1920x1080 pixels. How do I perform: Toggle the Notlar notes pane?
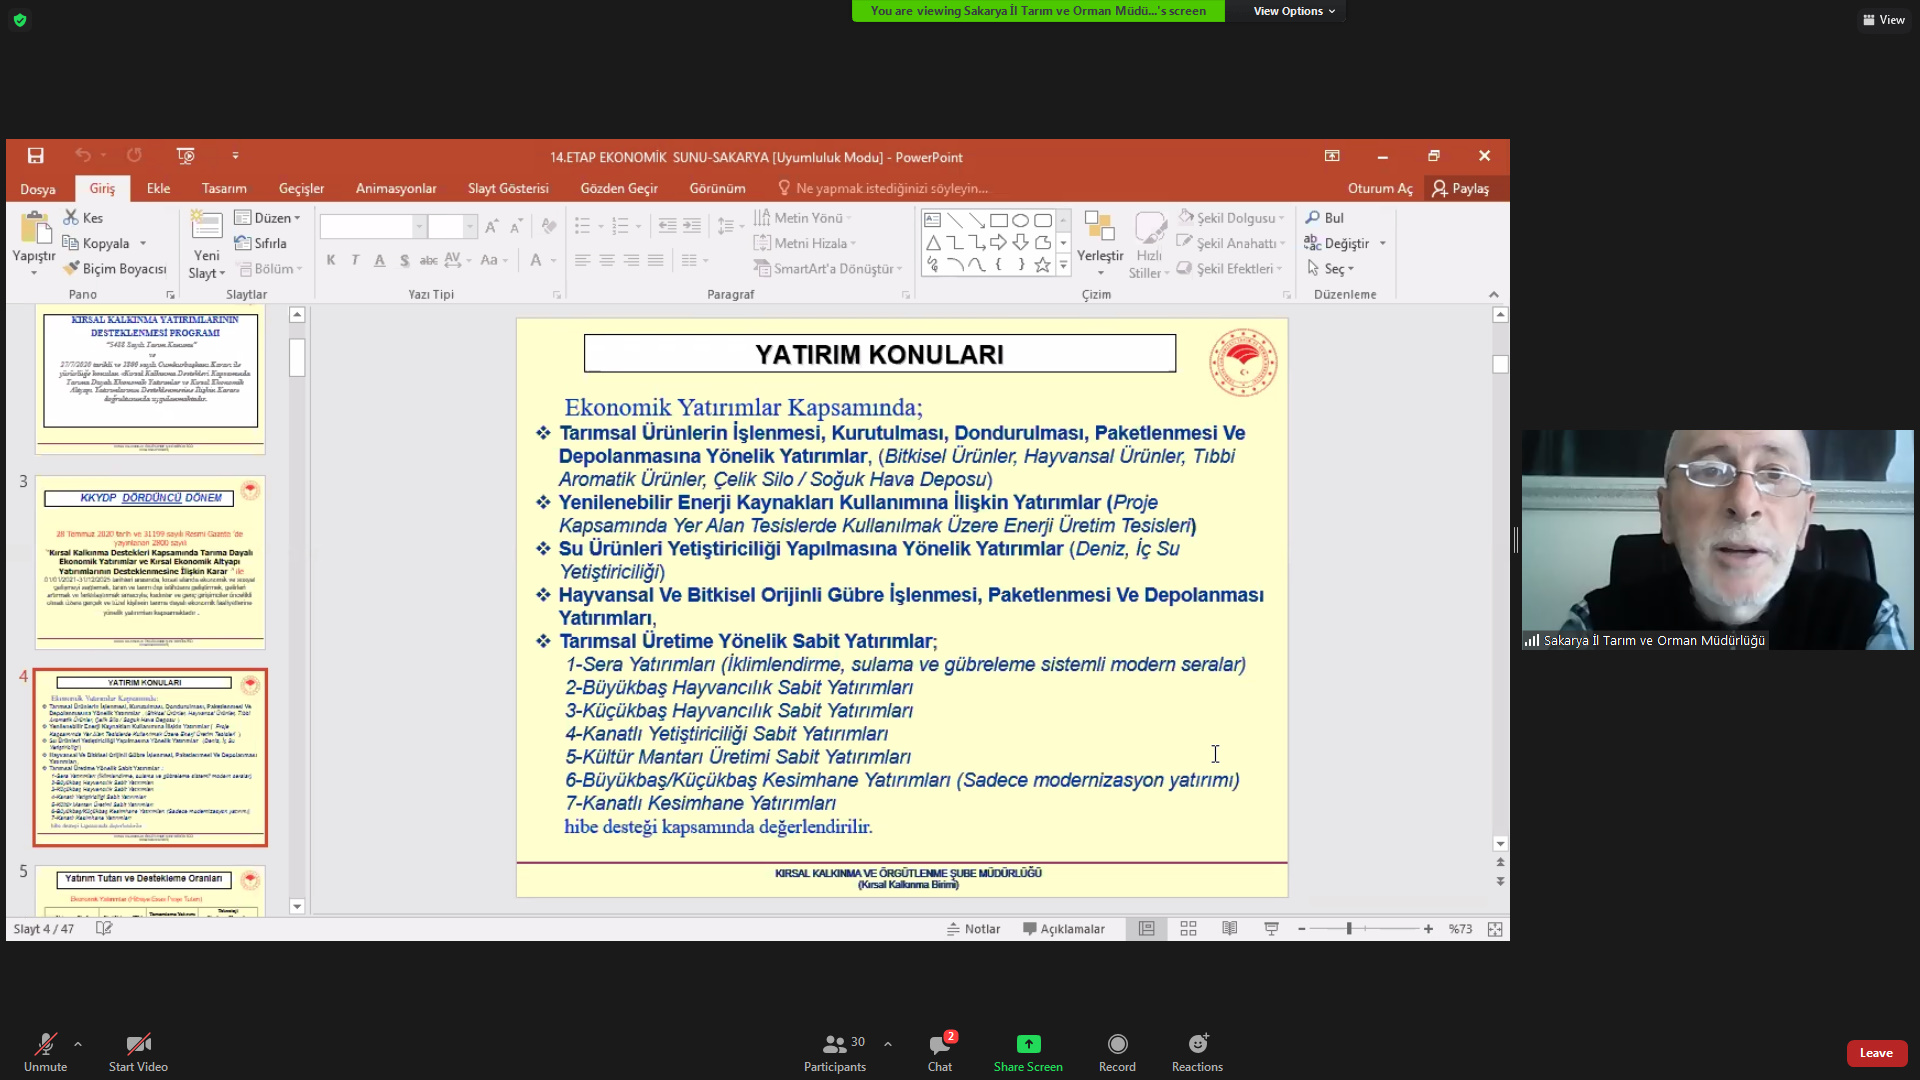(973, 929)
